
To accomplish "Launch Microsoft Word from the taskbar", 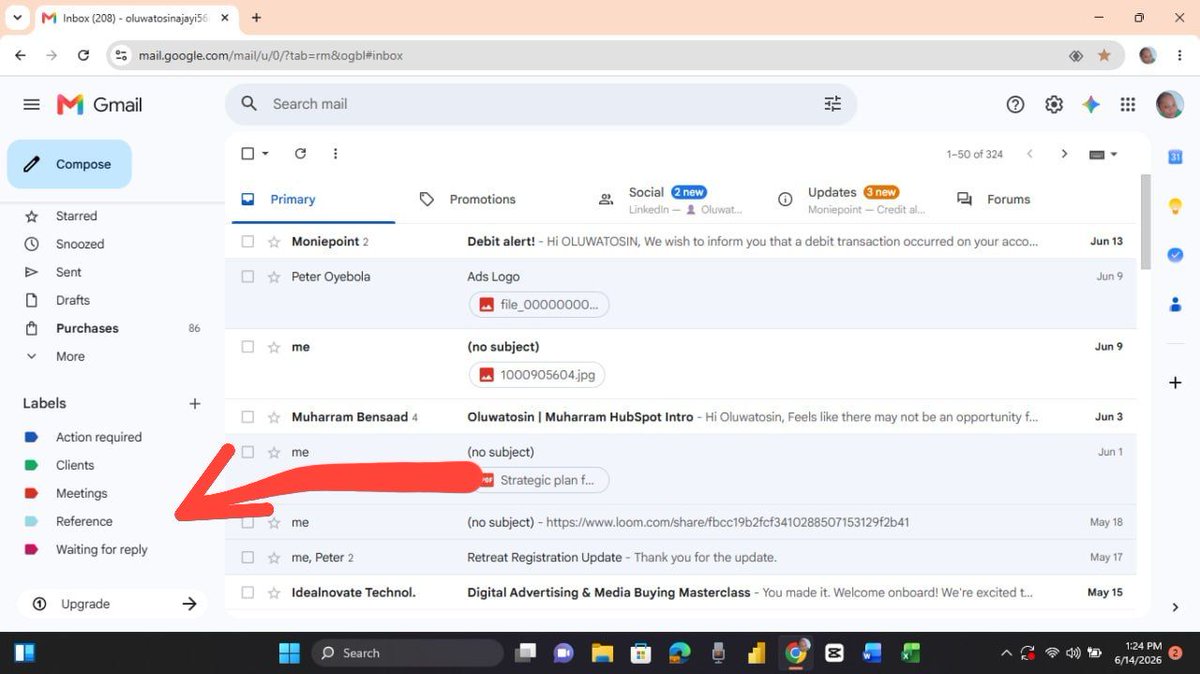I will point(871,653).
